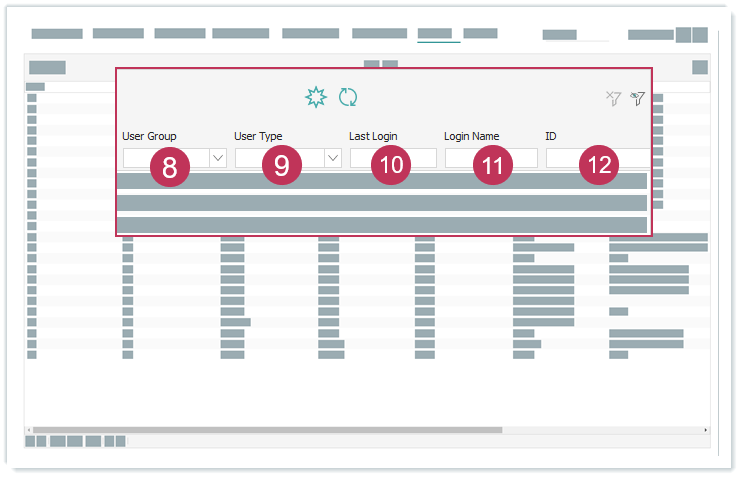The image size is (741, 478).
Task: Click the scrollbar left arrow
Action: point(29,430)
